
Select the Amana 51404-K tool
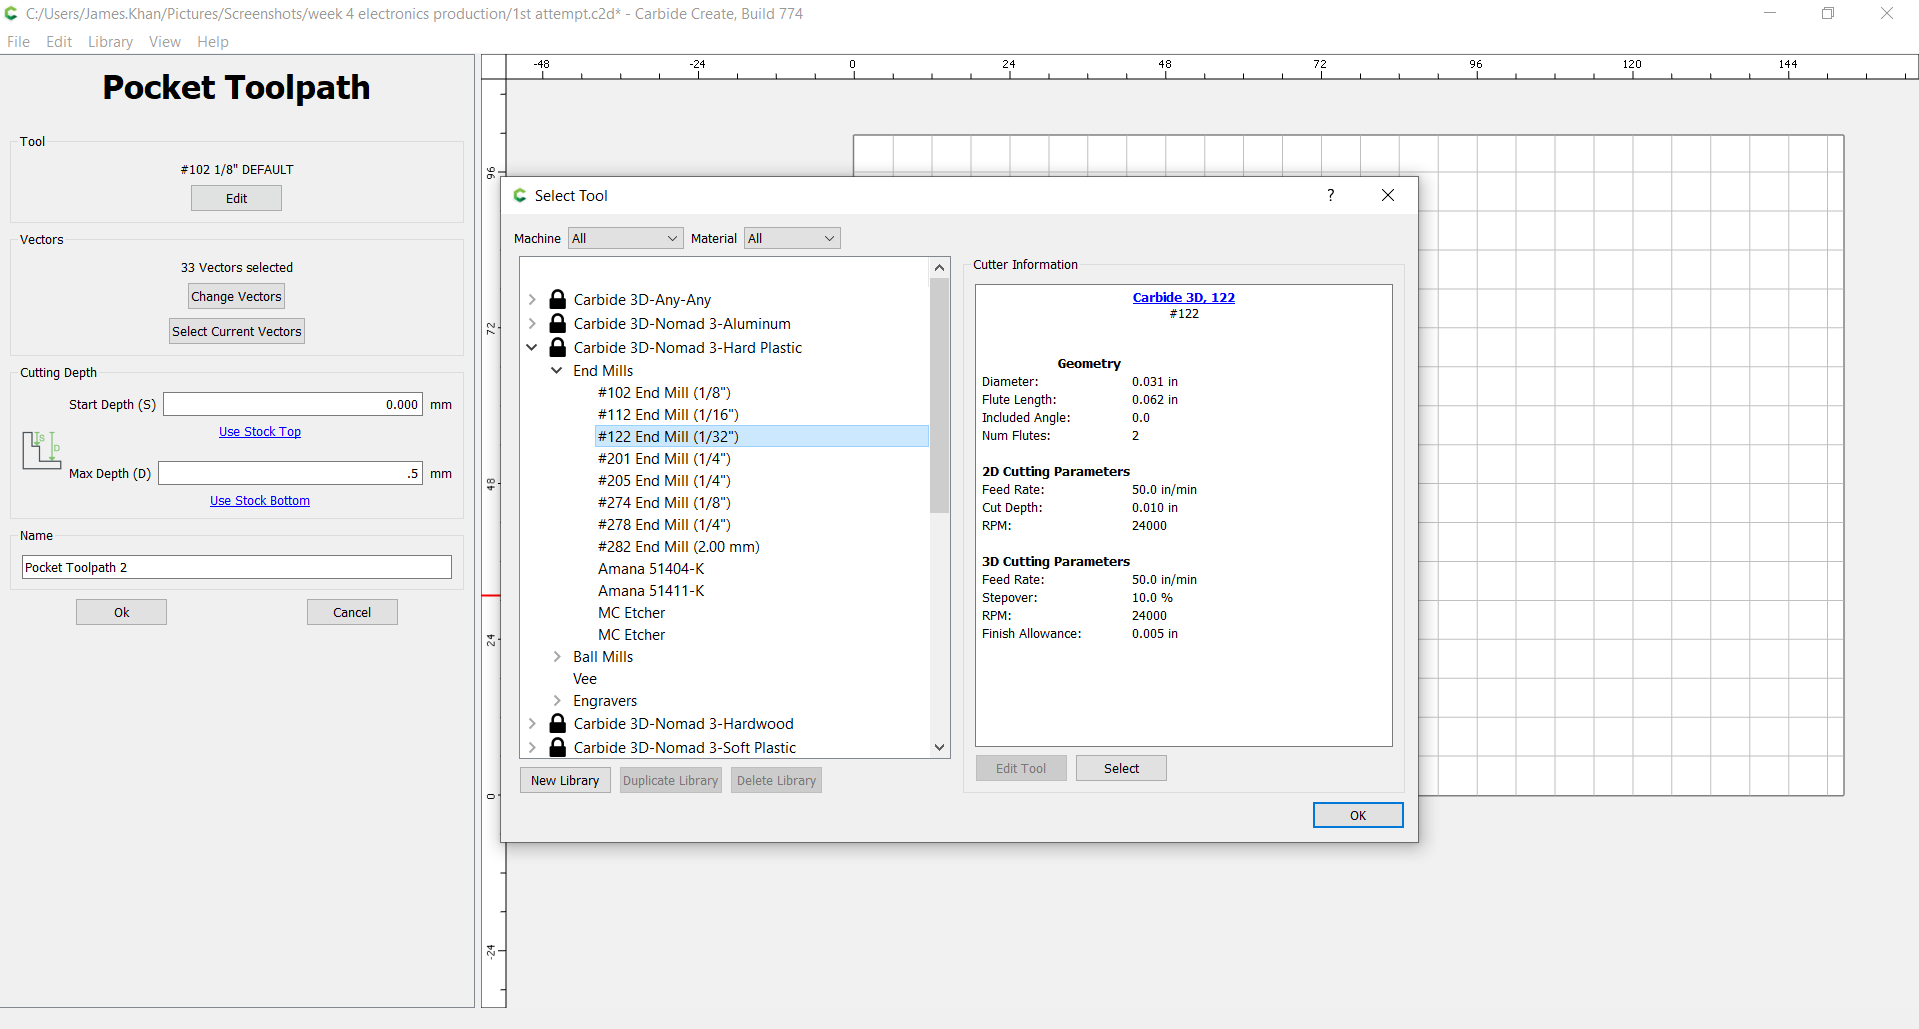tap(651, 568)
